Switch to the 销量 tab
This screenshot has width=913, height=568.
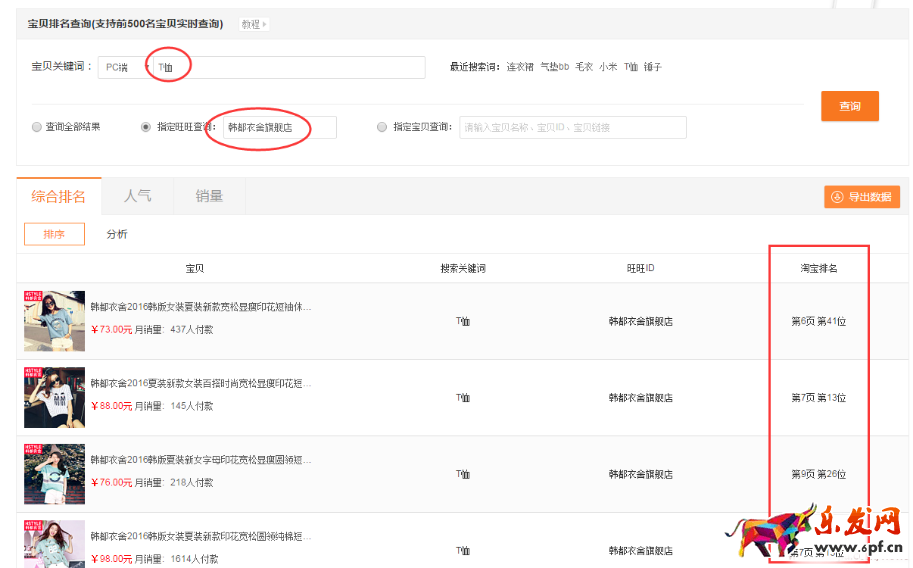209,196
